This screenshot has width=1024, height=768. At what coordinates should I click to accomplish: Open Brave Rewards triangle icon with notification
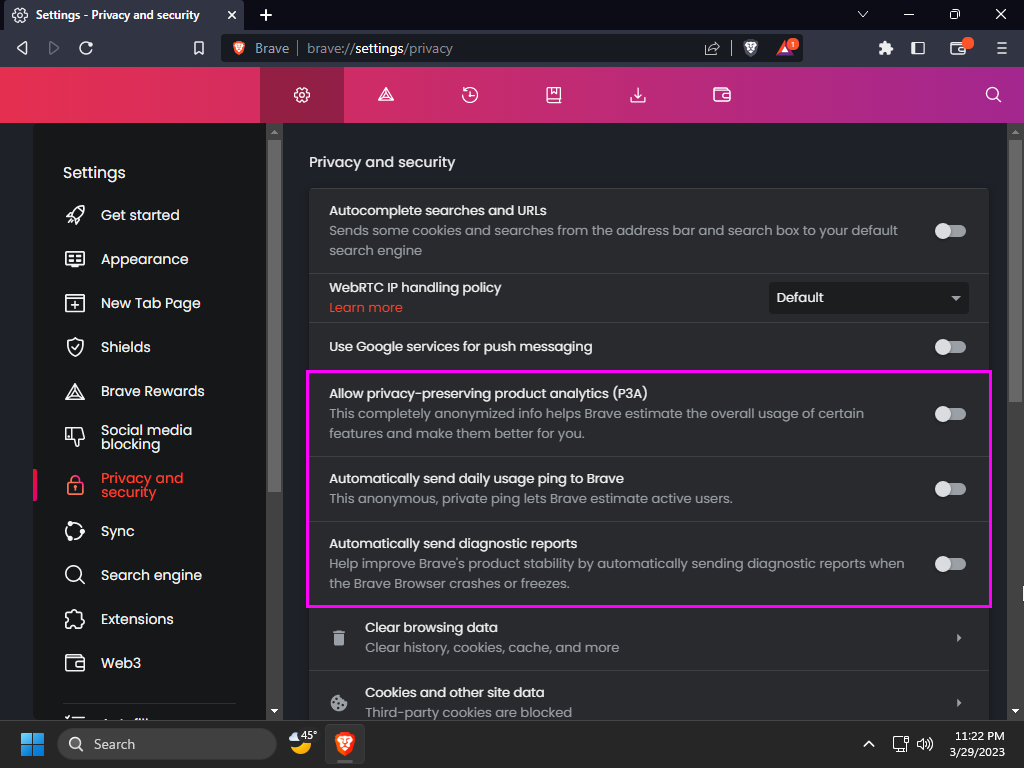786,48
